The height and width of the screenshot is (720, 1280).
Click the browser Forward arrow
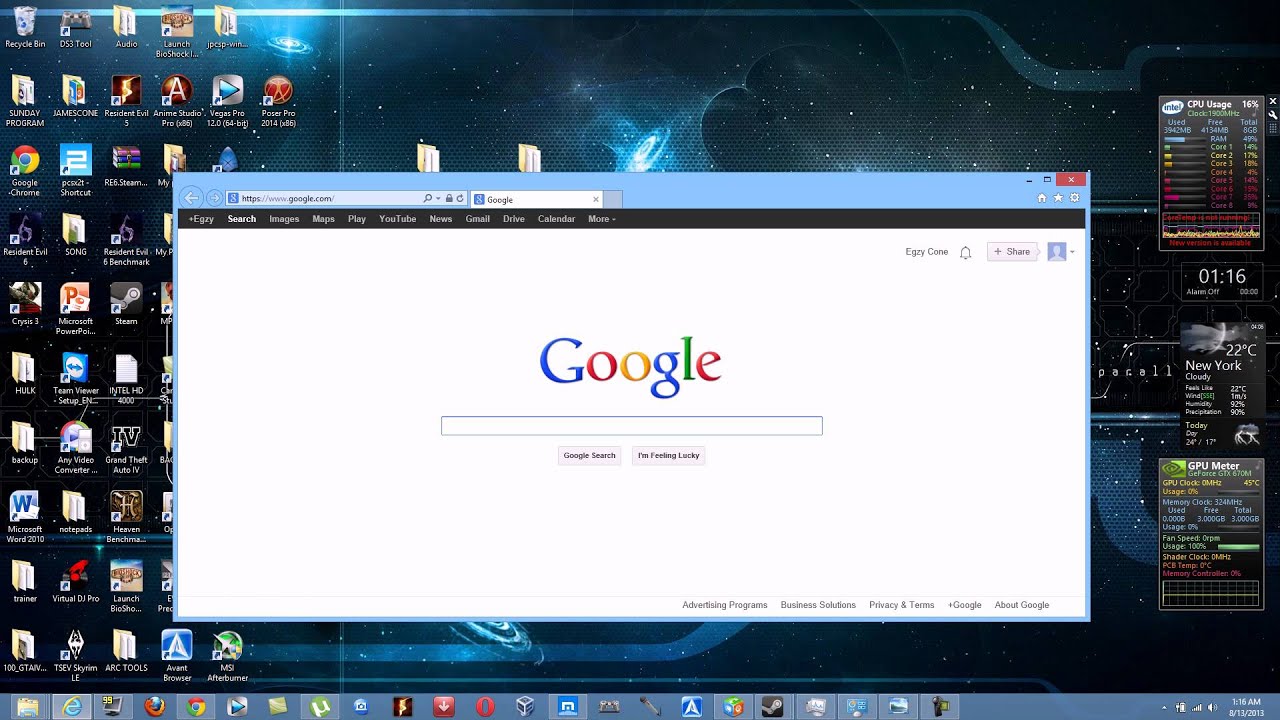214,198
